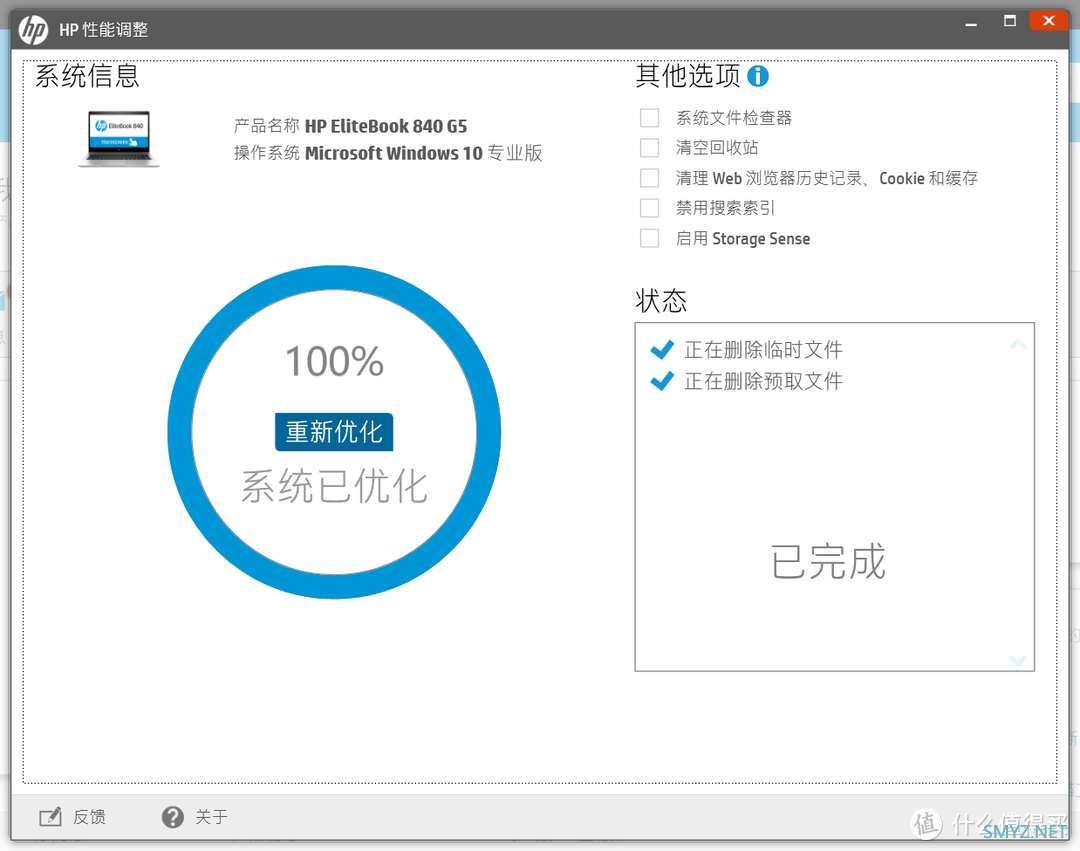Click the HP logo in title bar
The image size is (1080, 851).
pos(33,30)
